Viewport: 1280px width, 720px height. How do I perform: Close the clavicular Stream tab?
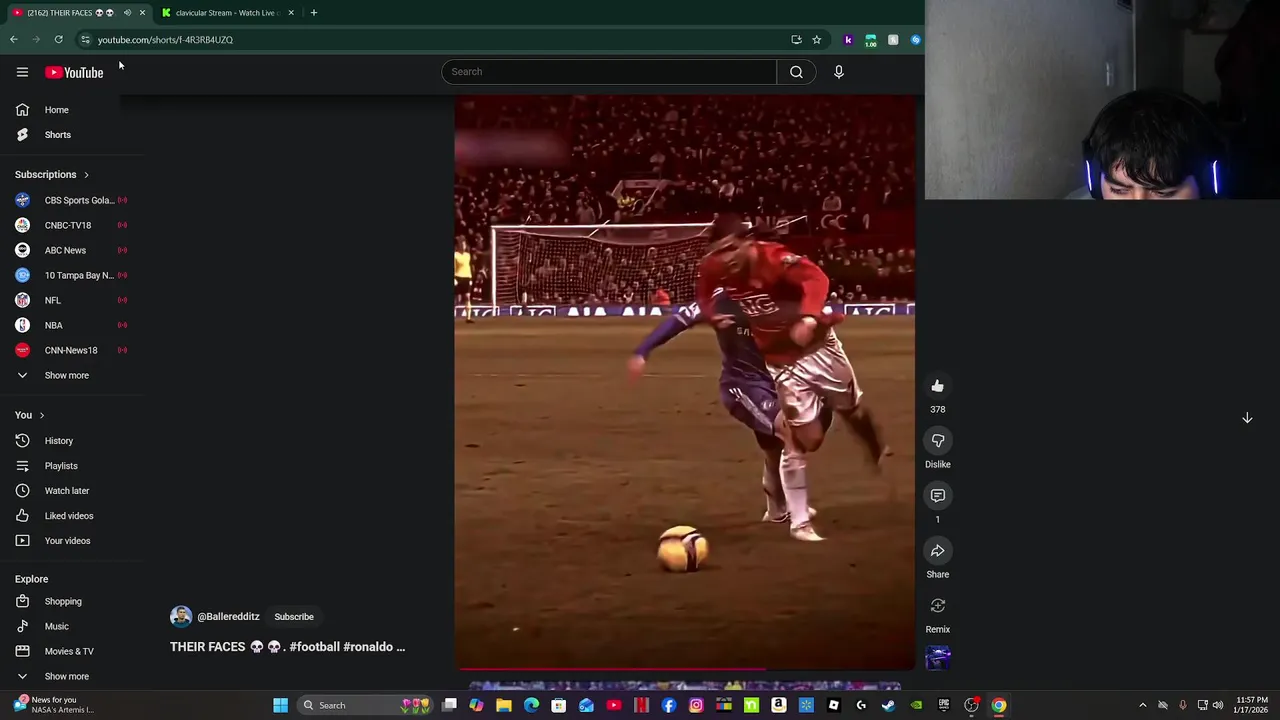tap(291, 13)
